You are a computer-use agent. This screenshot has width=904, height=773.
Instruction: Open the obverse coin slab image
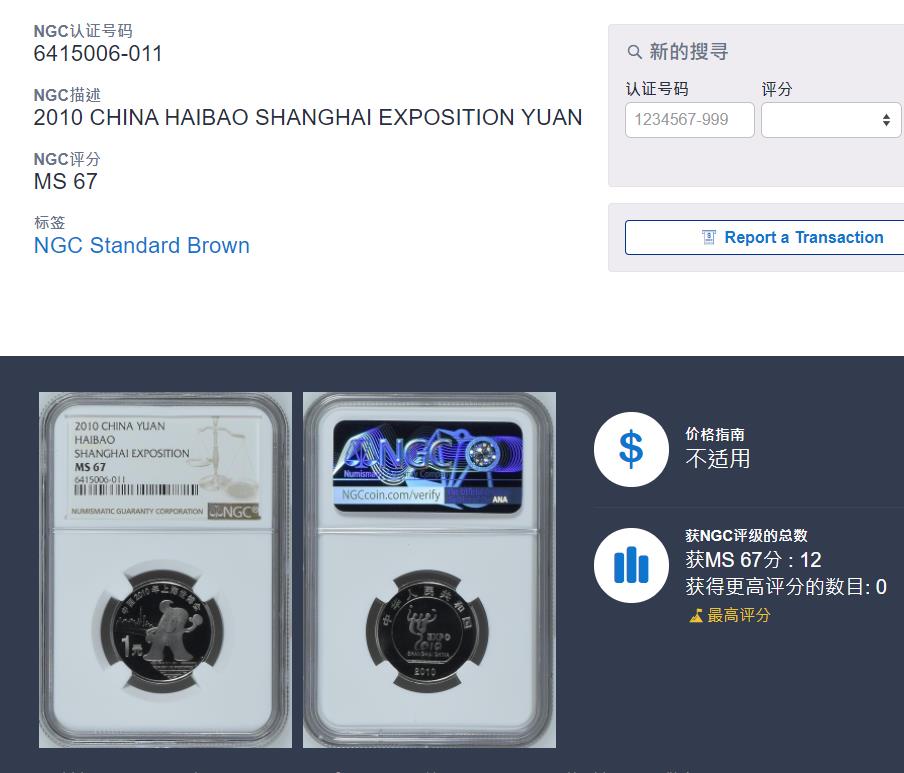pos(165,570)
